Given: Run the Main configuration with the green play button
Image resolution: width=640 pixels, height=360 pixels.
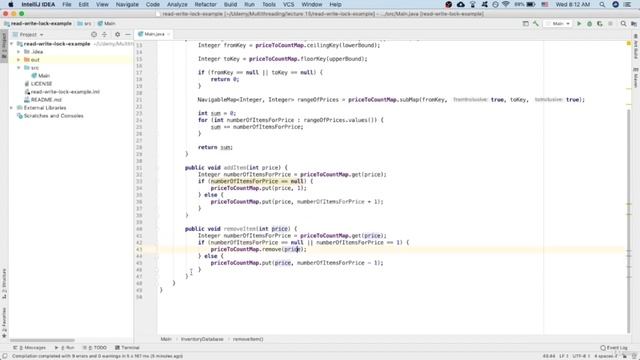Looking at the screenshot, I should coord(579,24).
